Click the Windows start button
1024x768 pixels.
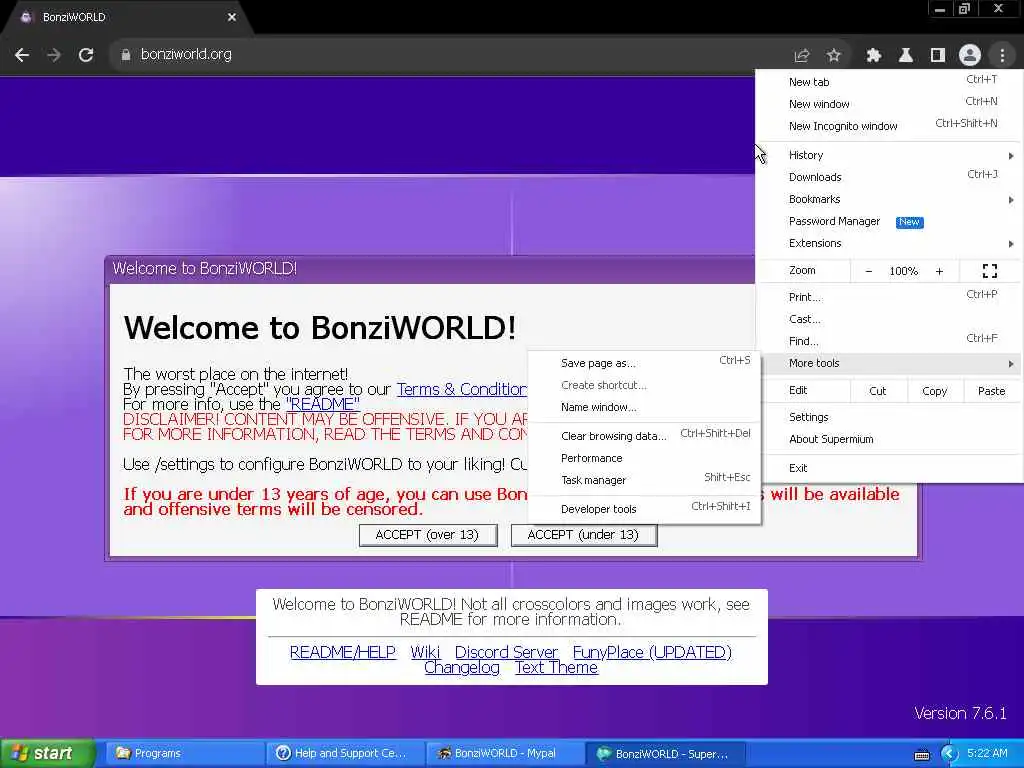tap(47, 754)
